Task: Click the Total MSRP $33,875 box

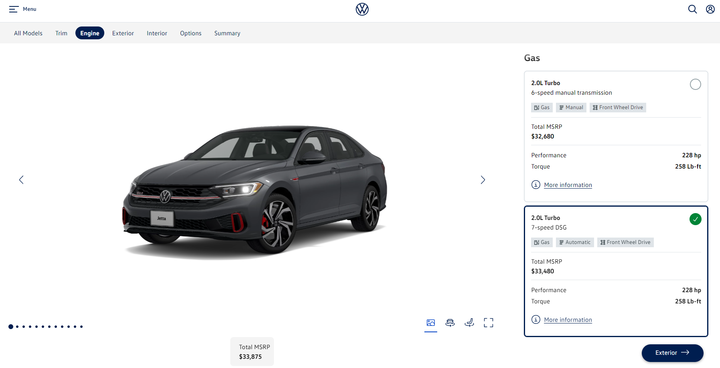Action: pyautogui.click(x=252, y=351)
